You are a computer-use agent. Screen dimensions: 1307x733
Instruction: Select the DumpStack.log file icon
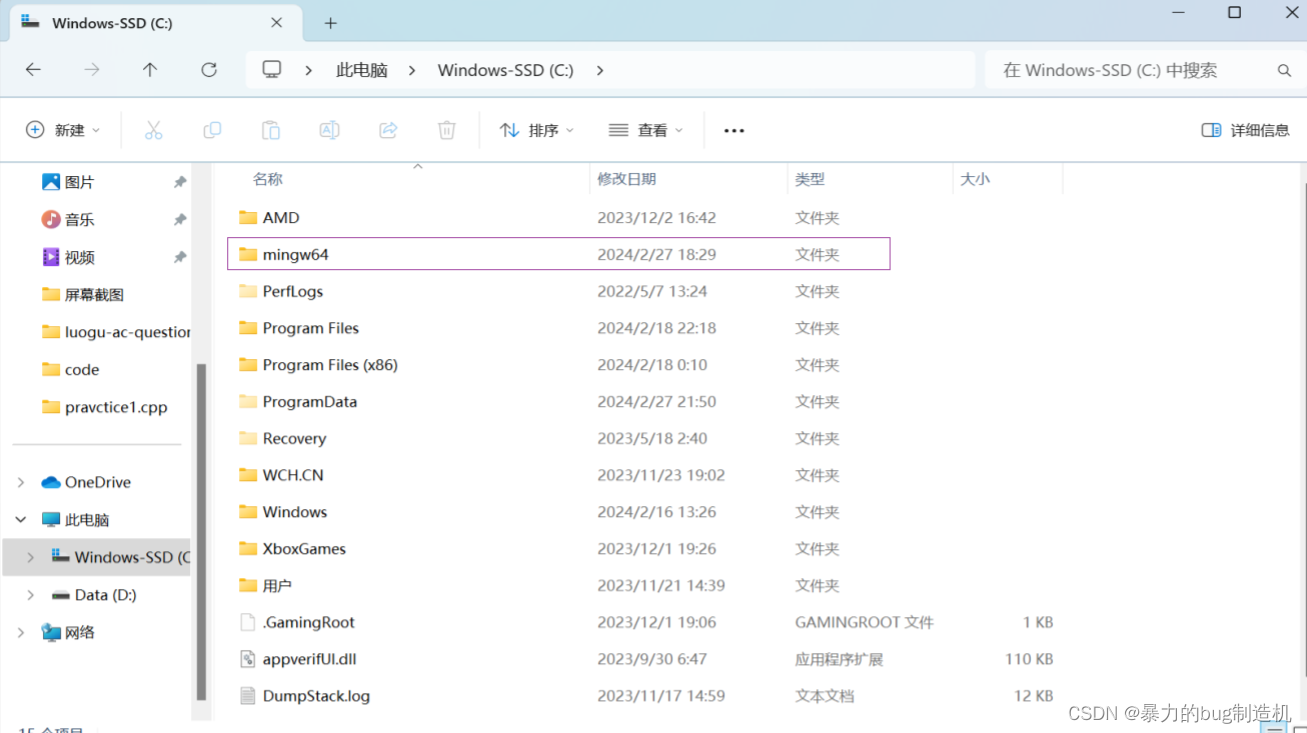pos(248,696)
